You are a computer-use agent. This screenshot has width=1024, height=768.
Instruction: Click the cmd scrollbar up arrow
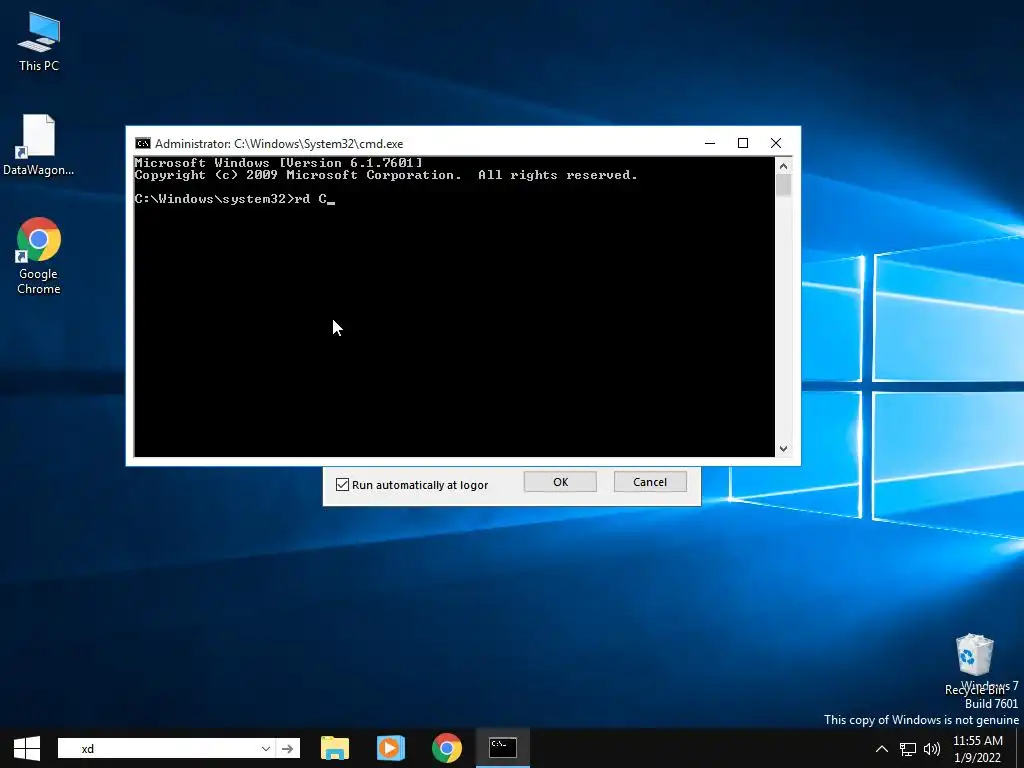(x=784, y=166)
